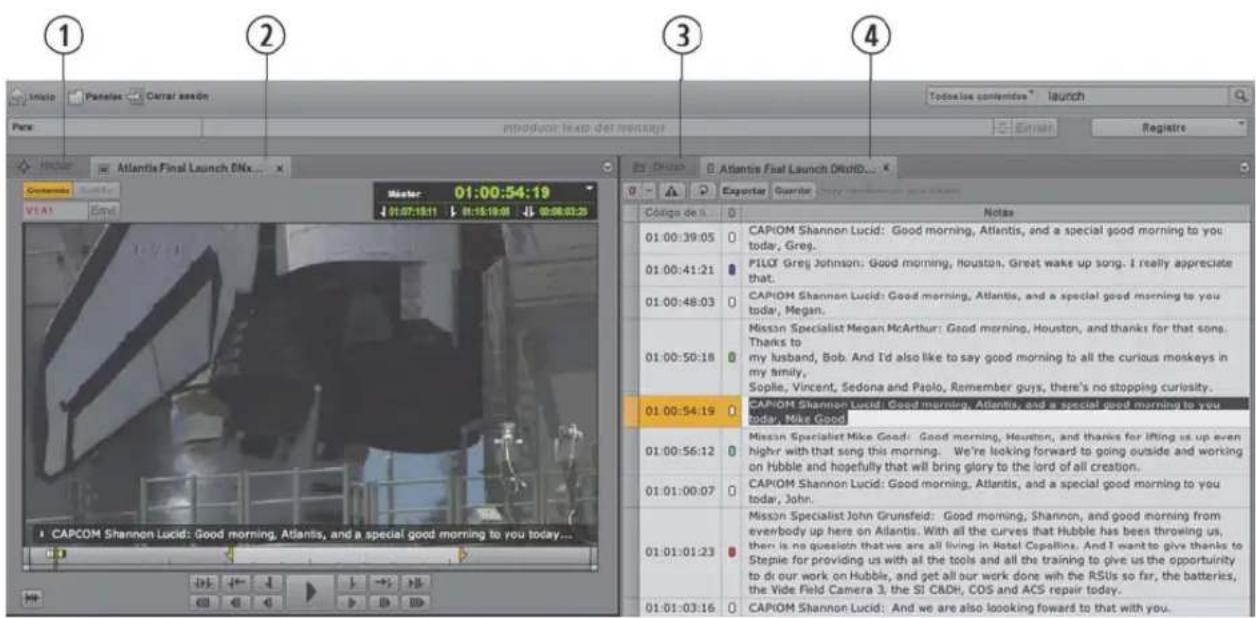Sort by the 'Código de tiempo' column header
This screenshot has height=618, width=1256.
click(680, 212)
